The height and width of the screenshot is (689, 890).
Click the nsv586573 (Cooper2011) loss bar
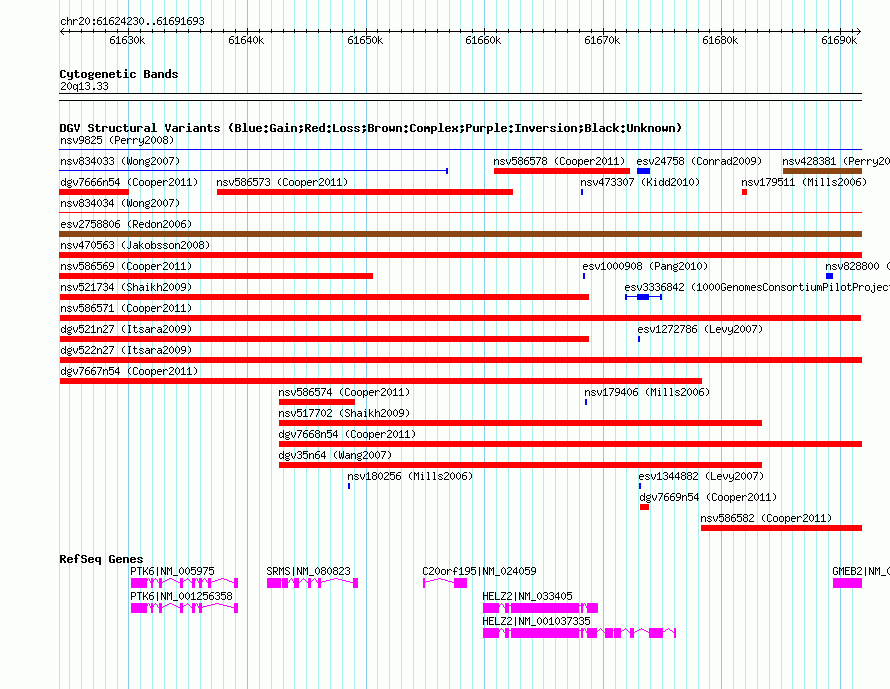point(365,192)
